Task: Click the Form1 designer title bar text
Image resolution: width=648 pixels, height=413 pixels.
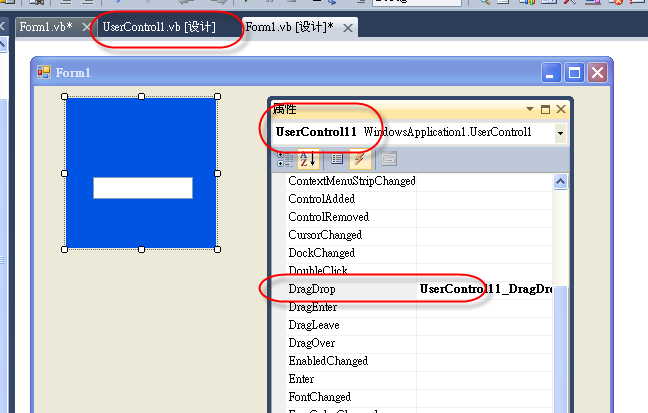Action: pyautogui.click(x=73, y=73)
